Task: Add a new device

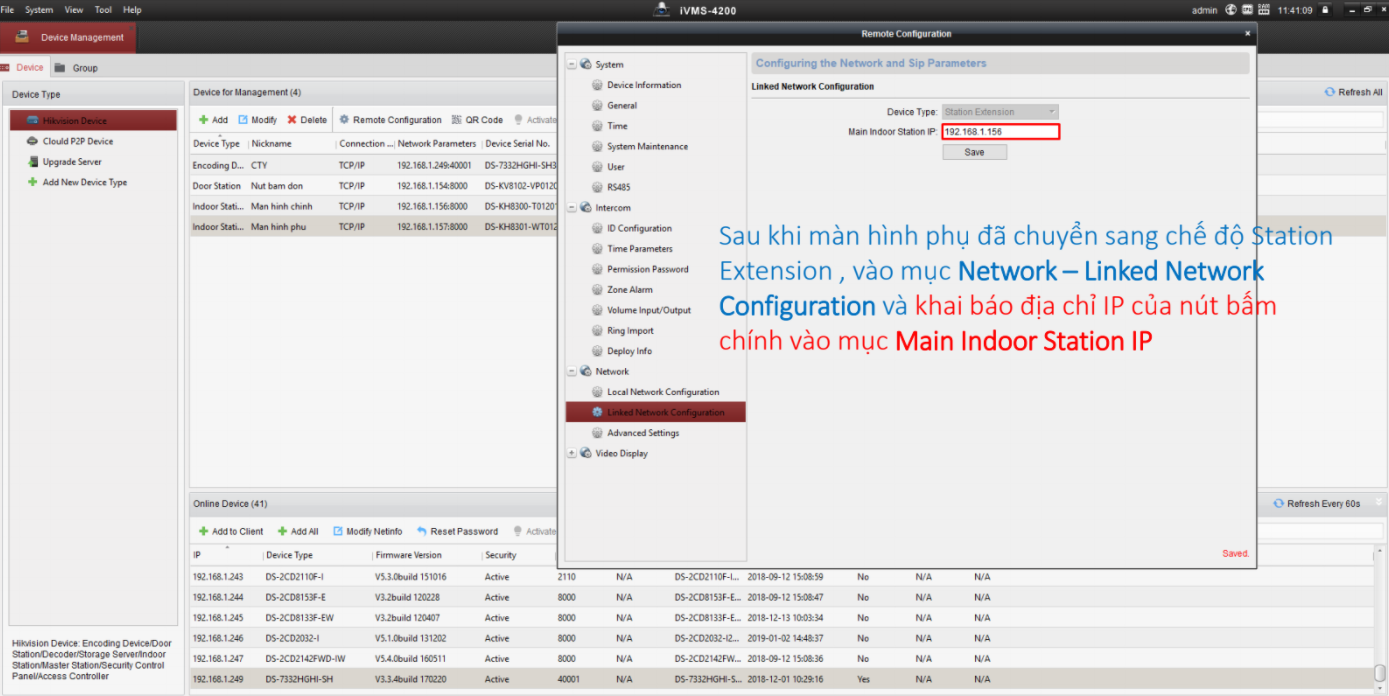Action: (x=213, y=119)
